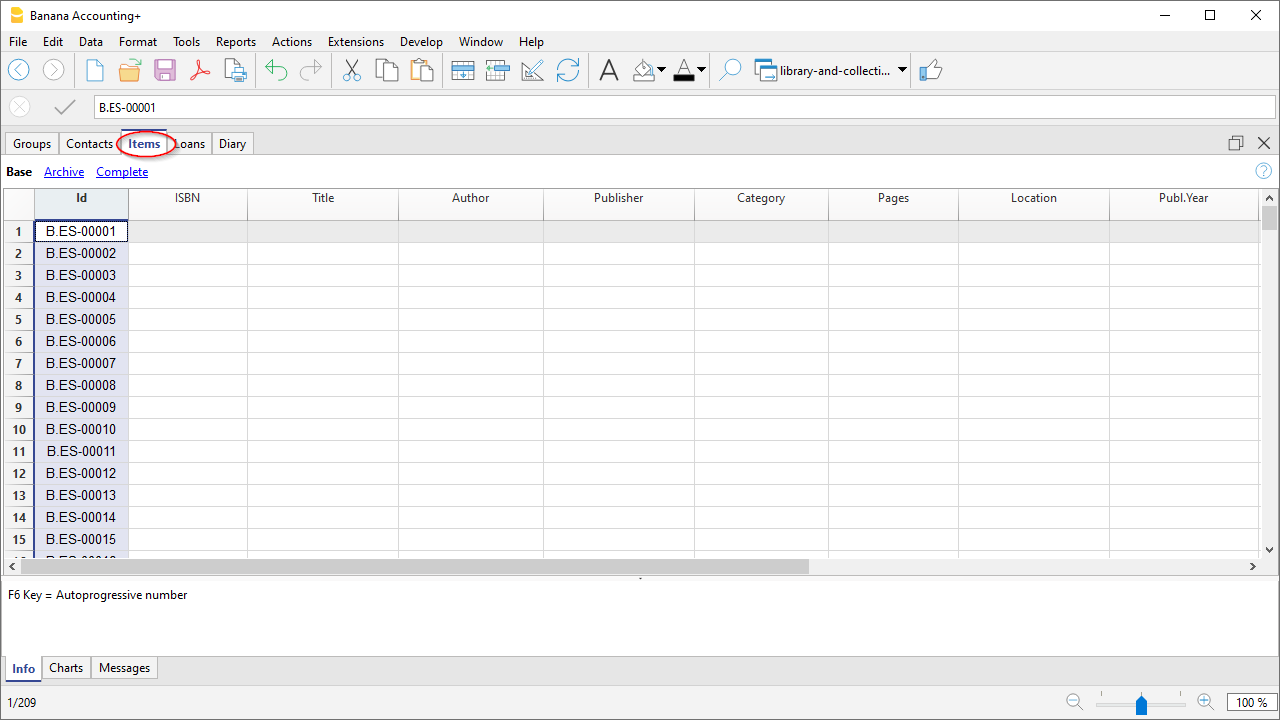Select the Complete view link
Viewport: 1280px width, 720px height.
pos(122,172)
